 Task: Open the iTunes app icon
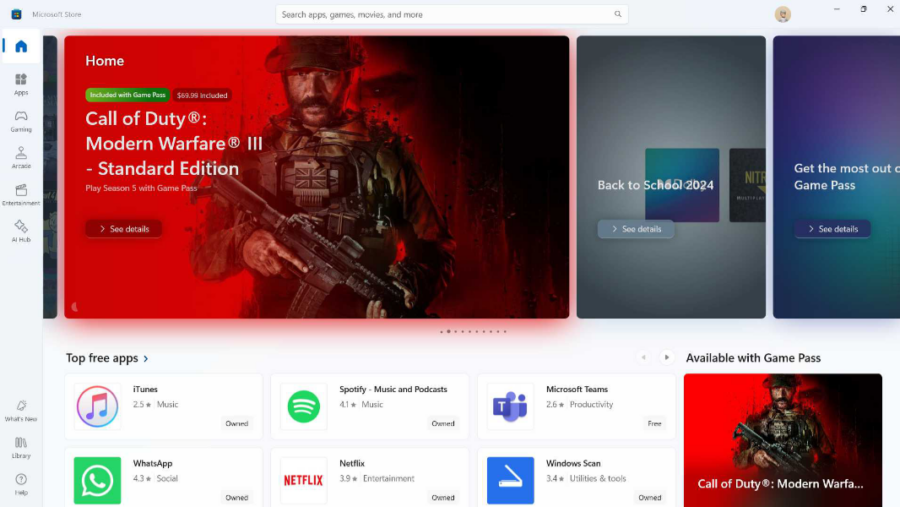coord(98,407)
